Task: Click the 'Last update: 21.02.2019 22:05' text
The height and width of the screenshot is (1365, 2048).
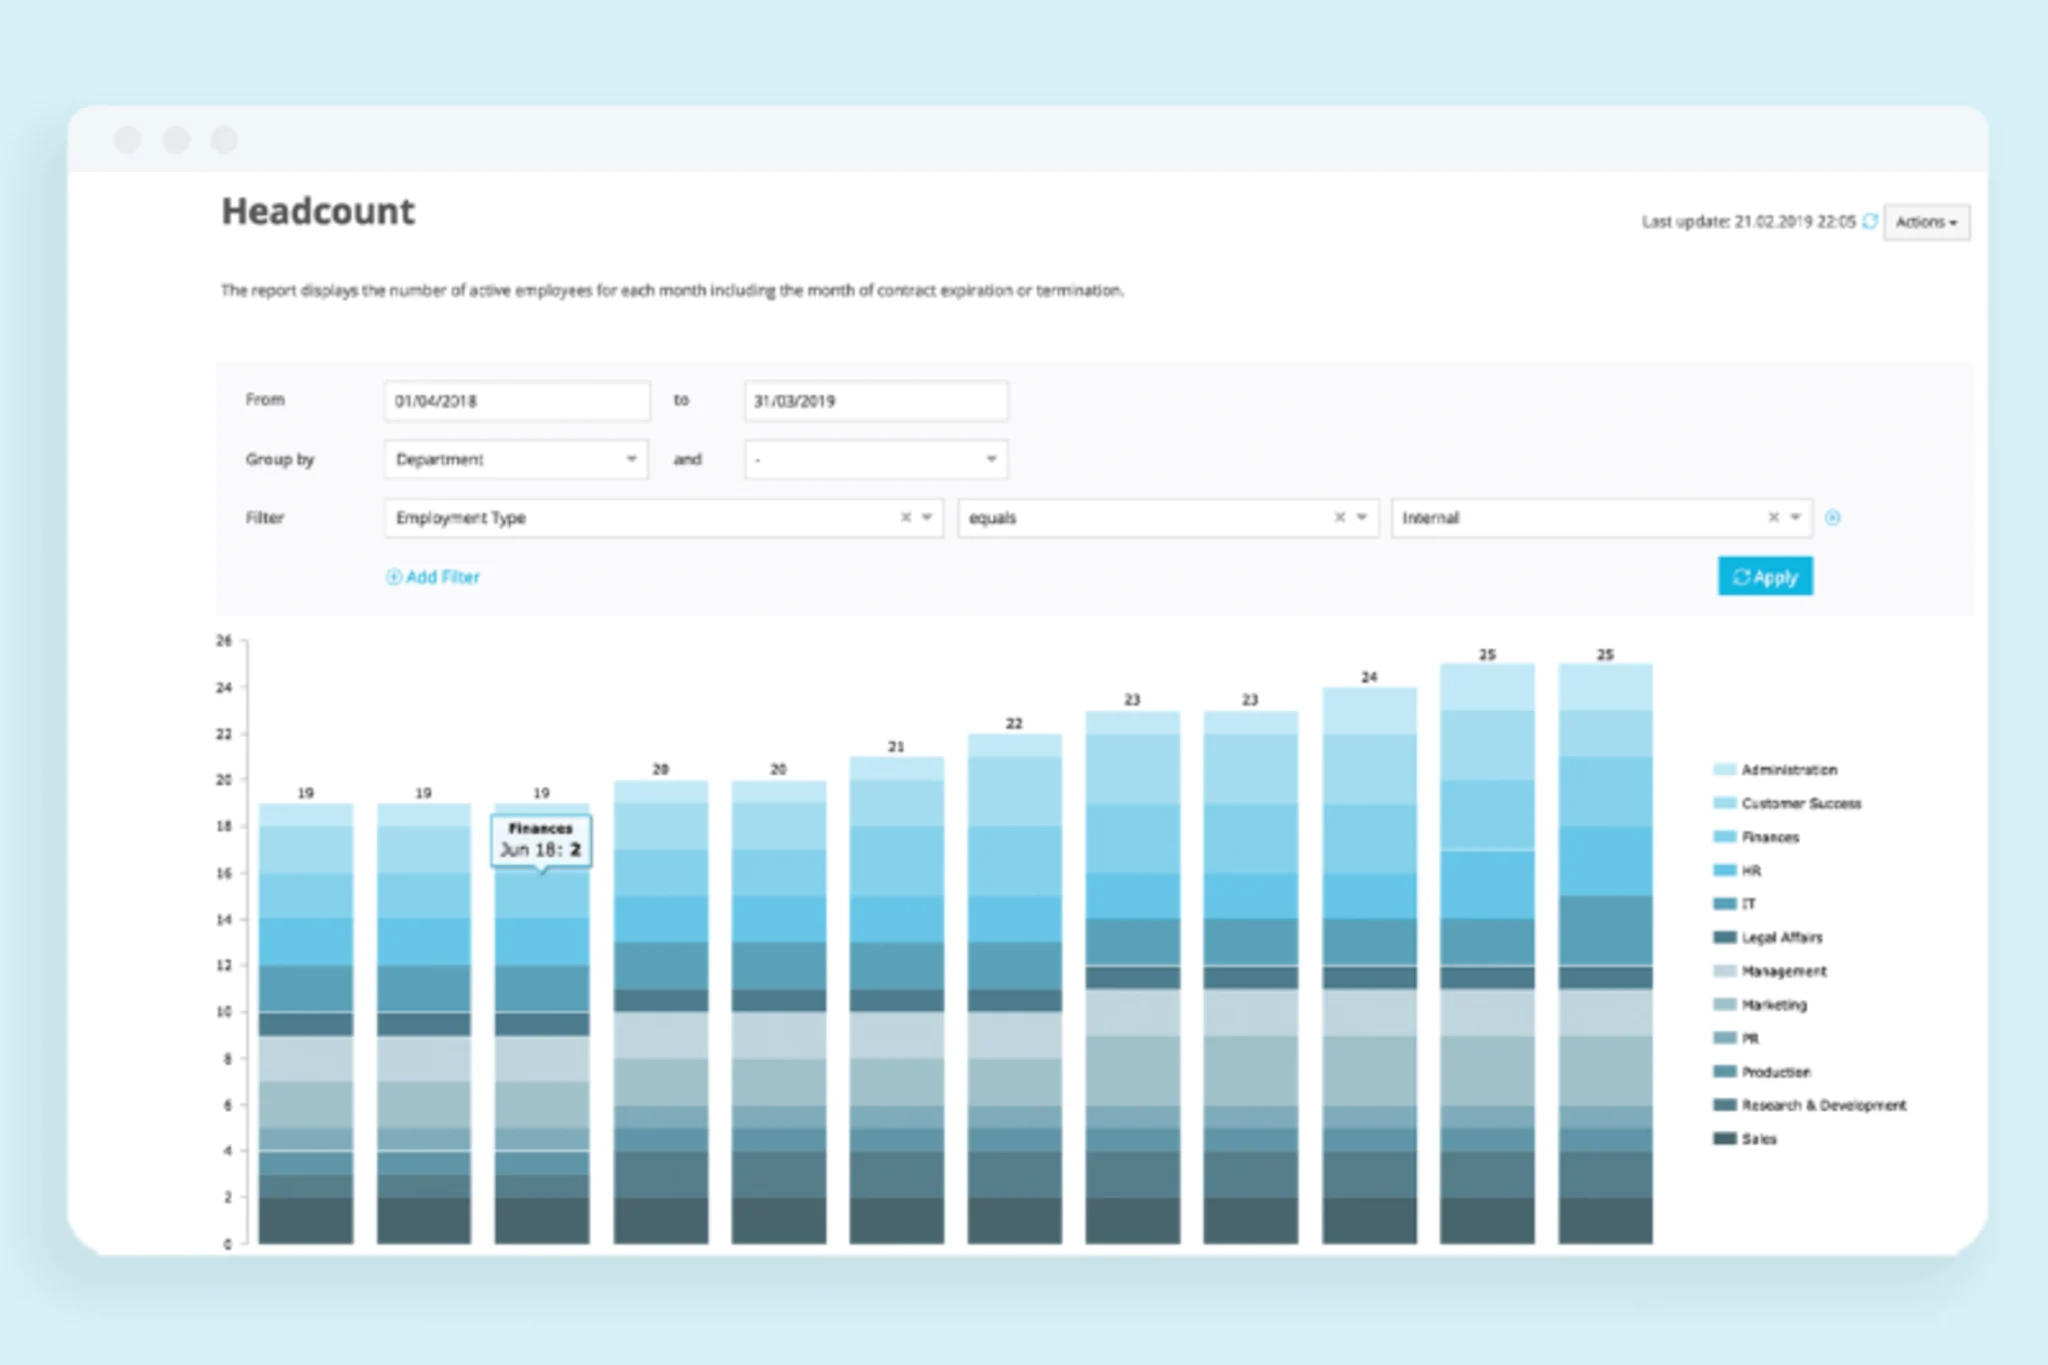Action: coord(1748,222)
